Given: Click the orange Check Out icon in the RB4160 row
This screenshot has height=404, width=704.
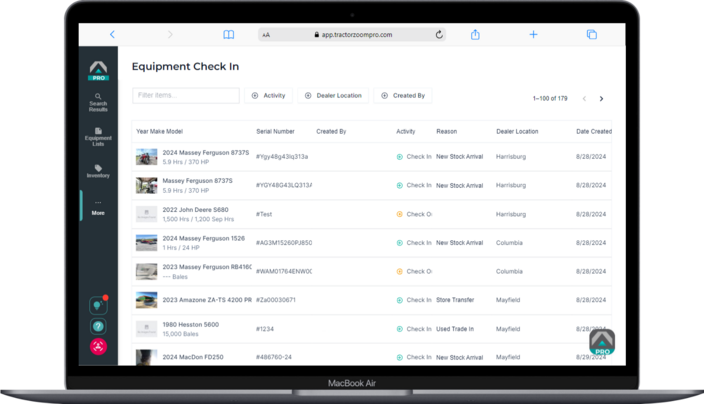Looking at the screenshot, I should (x=400, y=272).
